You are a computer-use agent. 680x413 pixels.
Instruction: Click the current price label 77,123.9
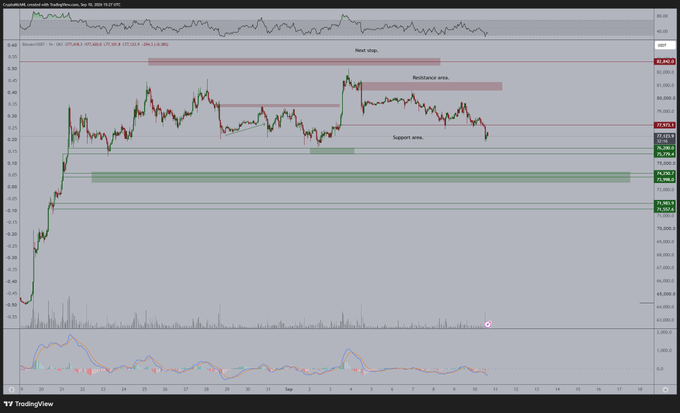coord(665,136)
